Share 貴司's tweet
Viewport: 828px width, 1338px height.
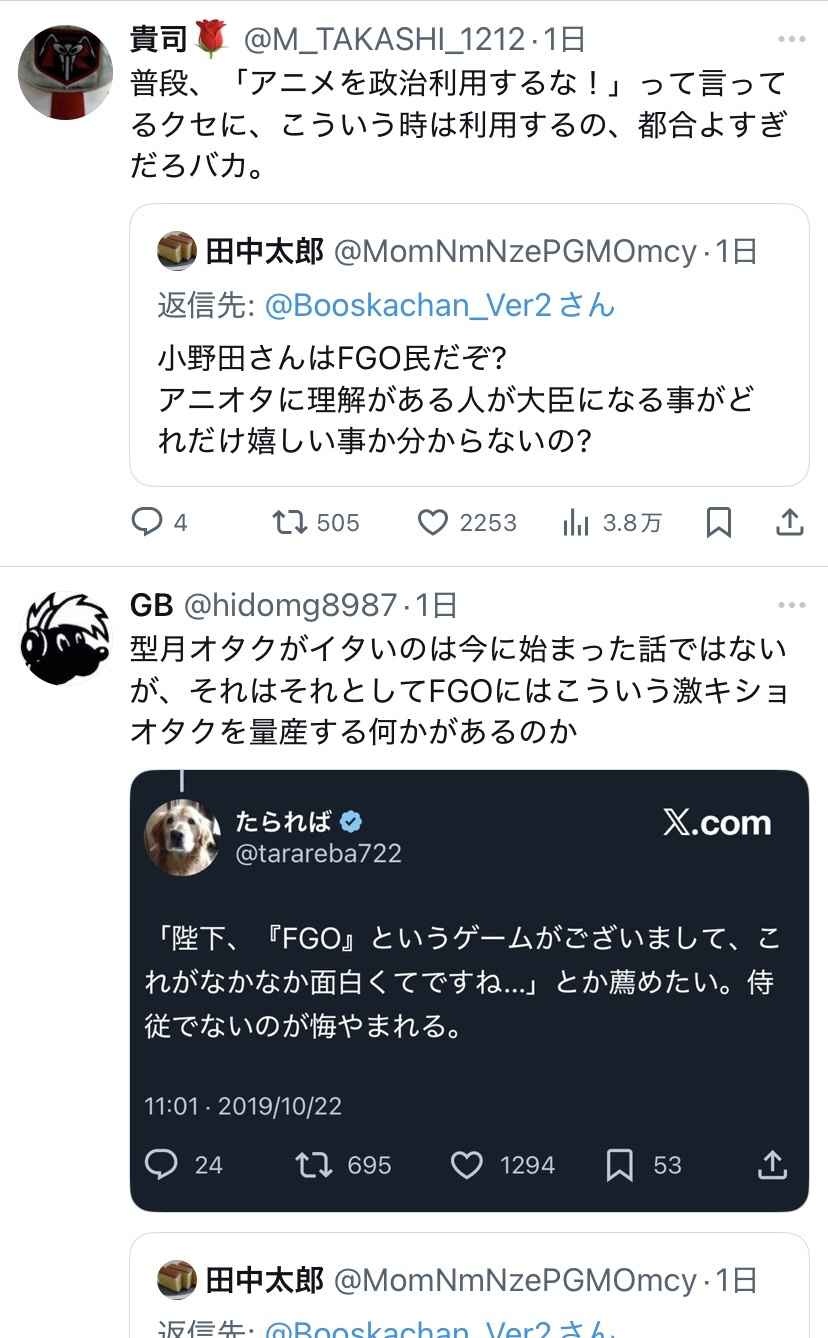[789, 522]
